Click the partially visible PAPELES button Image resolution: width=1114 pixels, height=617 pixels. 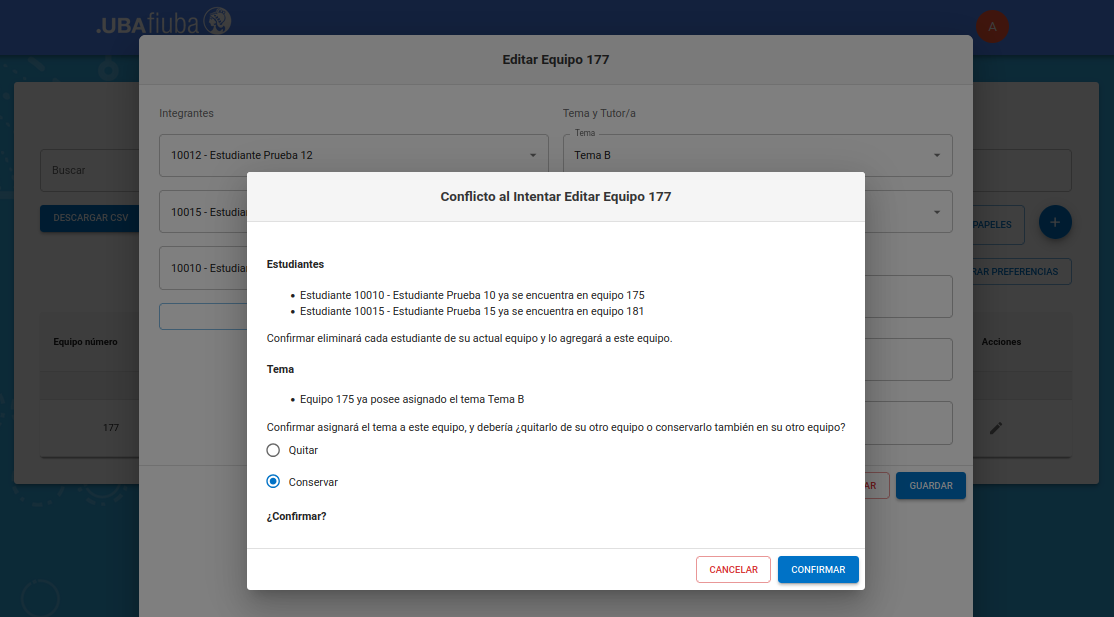click(x=995, y=225)
